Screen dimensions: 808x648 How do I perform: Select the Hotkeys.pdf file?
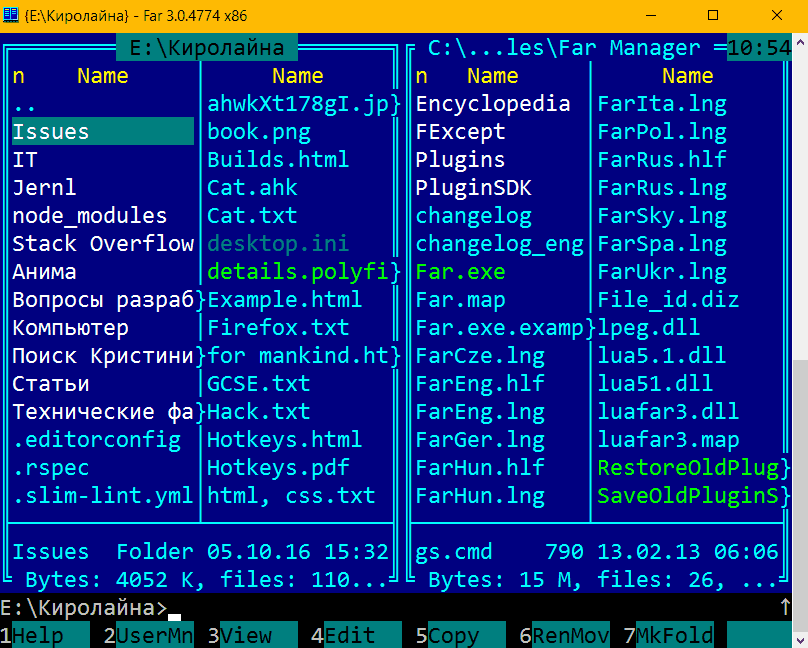point(278,468)
